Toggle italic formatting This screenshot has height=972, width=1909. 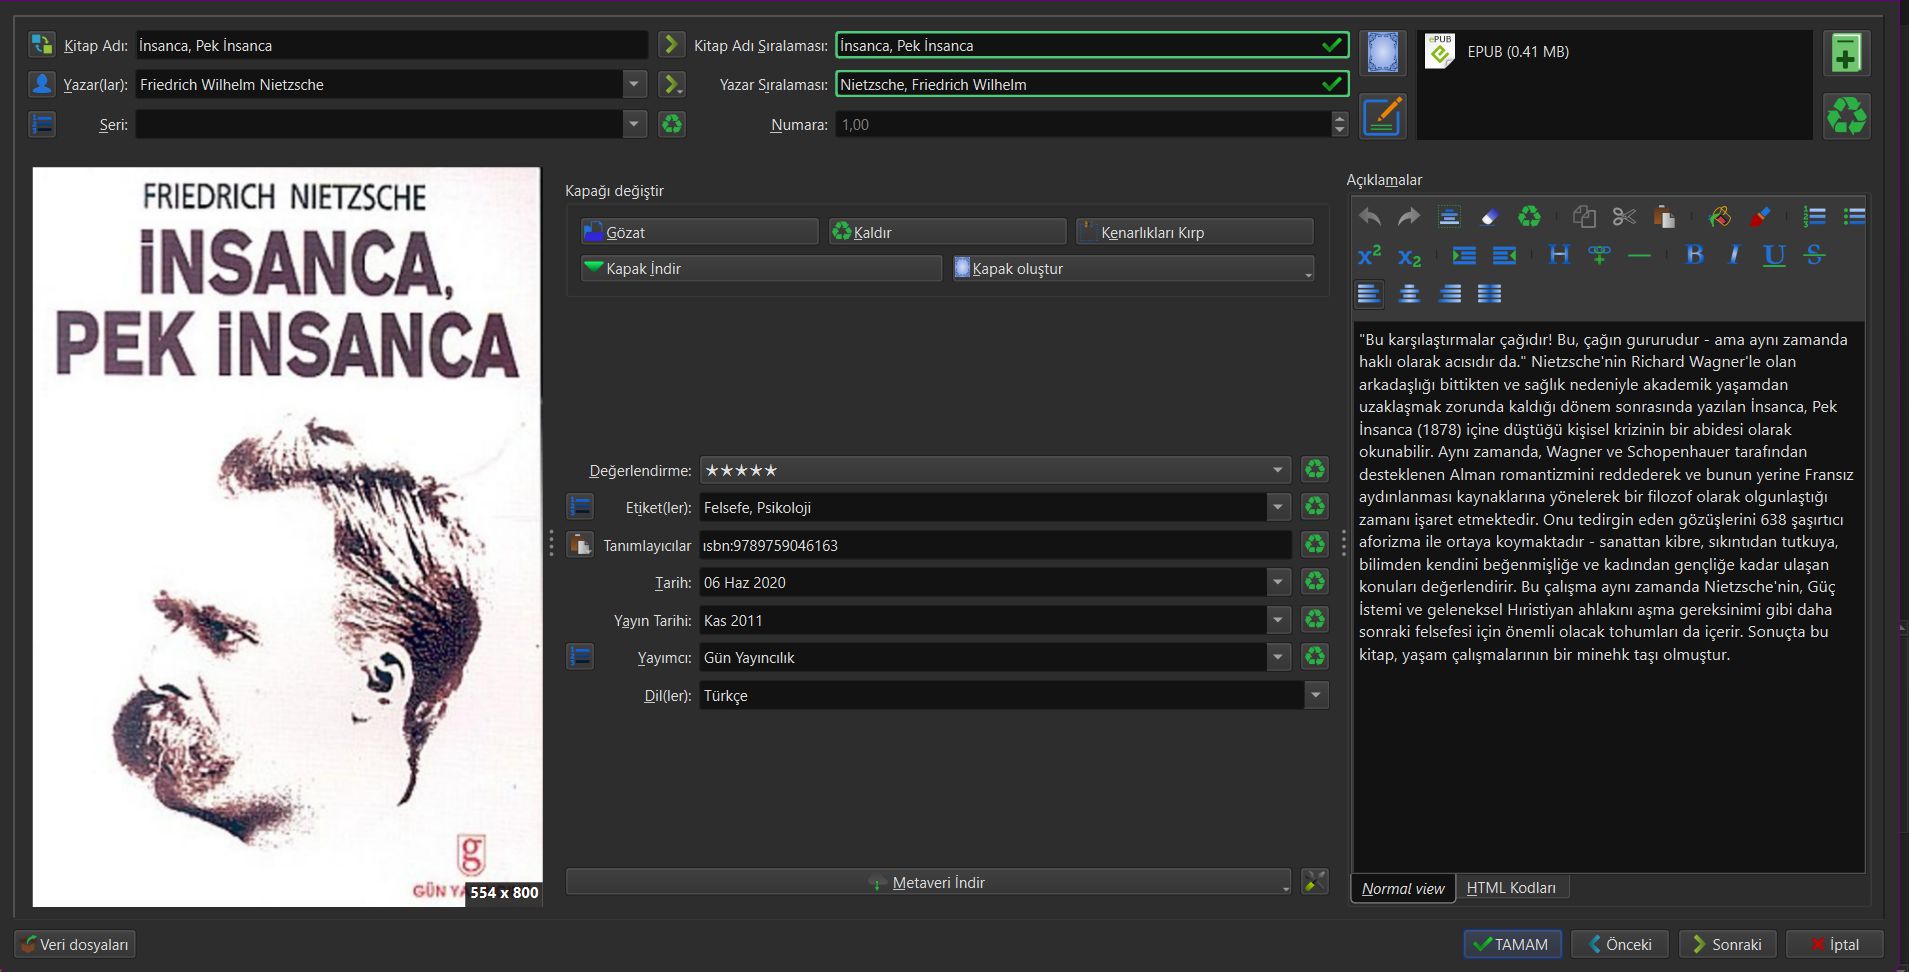1734,255
